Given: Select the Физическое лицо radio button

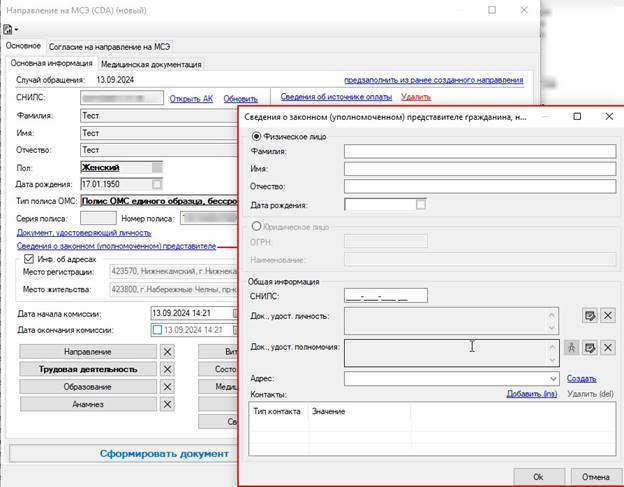Looking at the screenshot, I should 256,136.
